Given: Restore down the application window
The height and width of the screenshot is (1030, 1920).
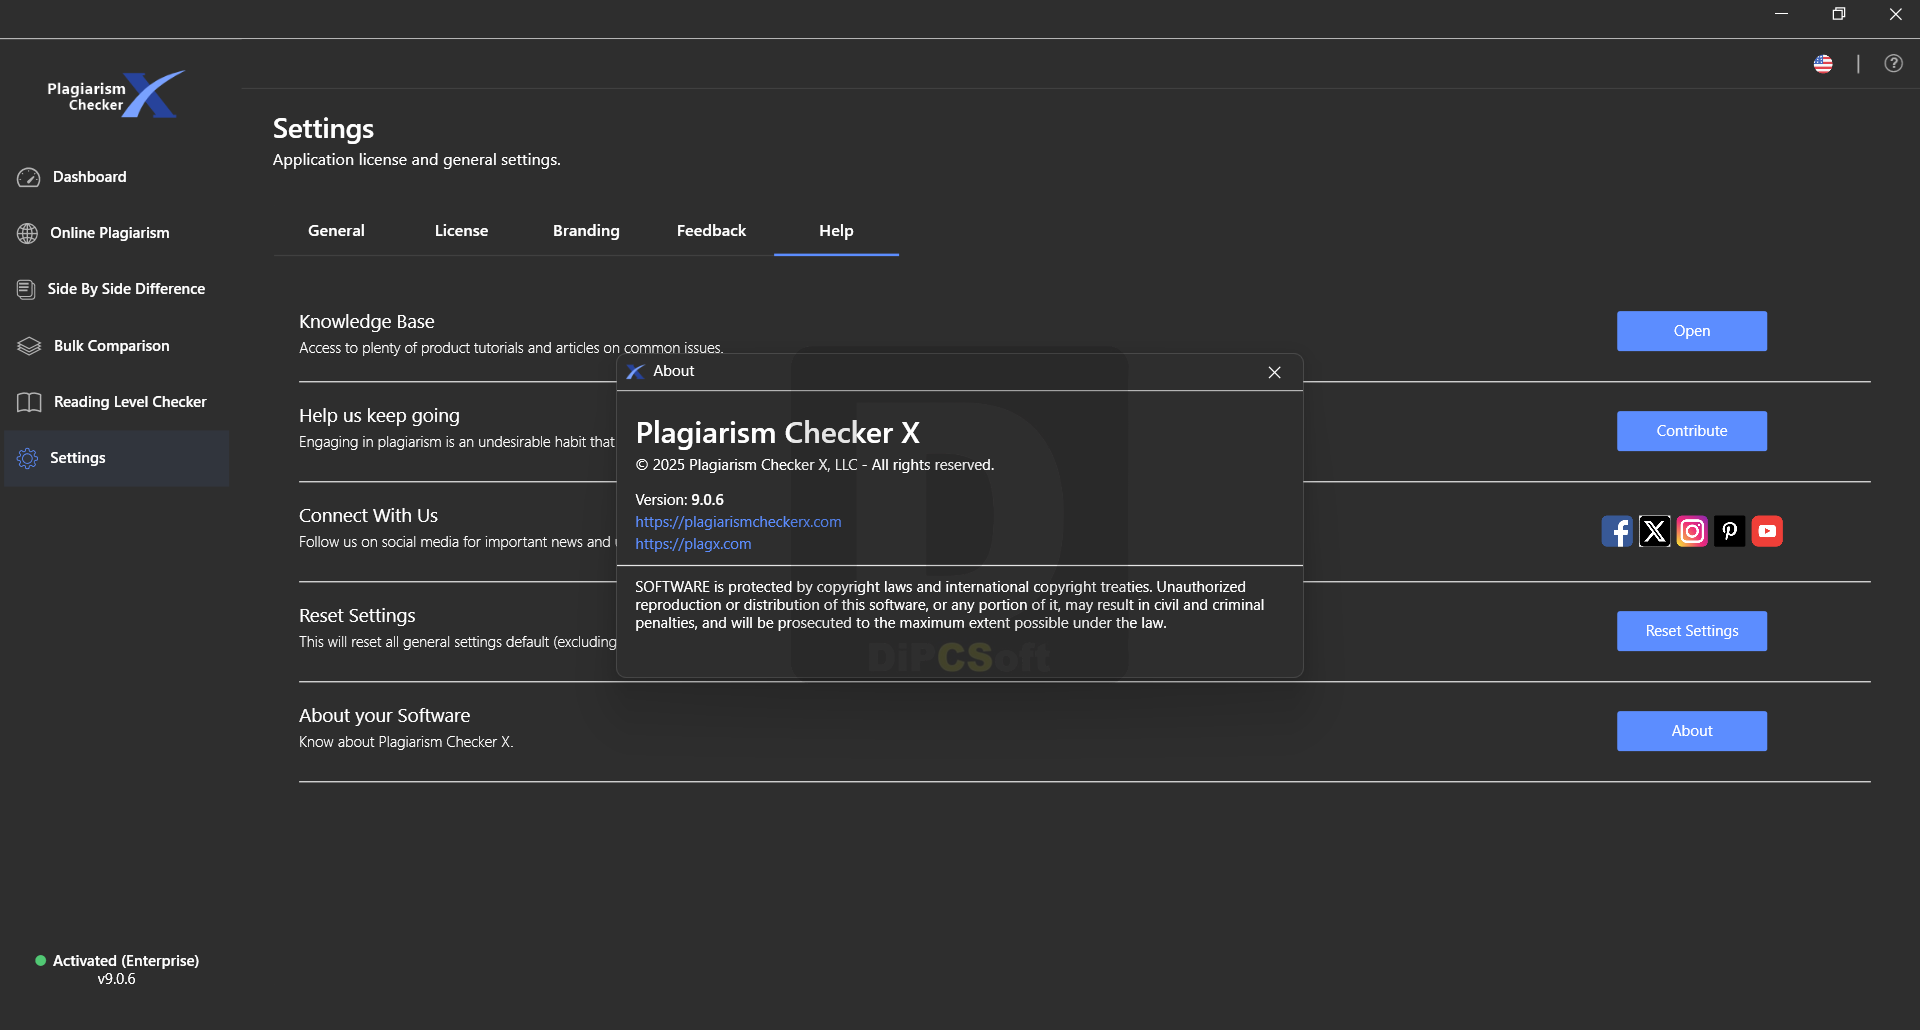Looking at the screenshot, I should (1838, 14).
